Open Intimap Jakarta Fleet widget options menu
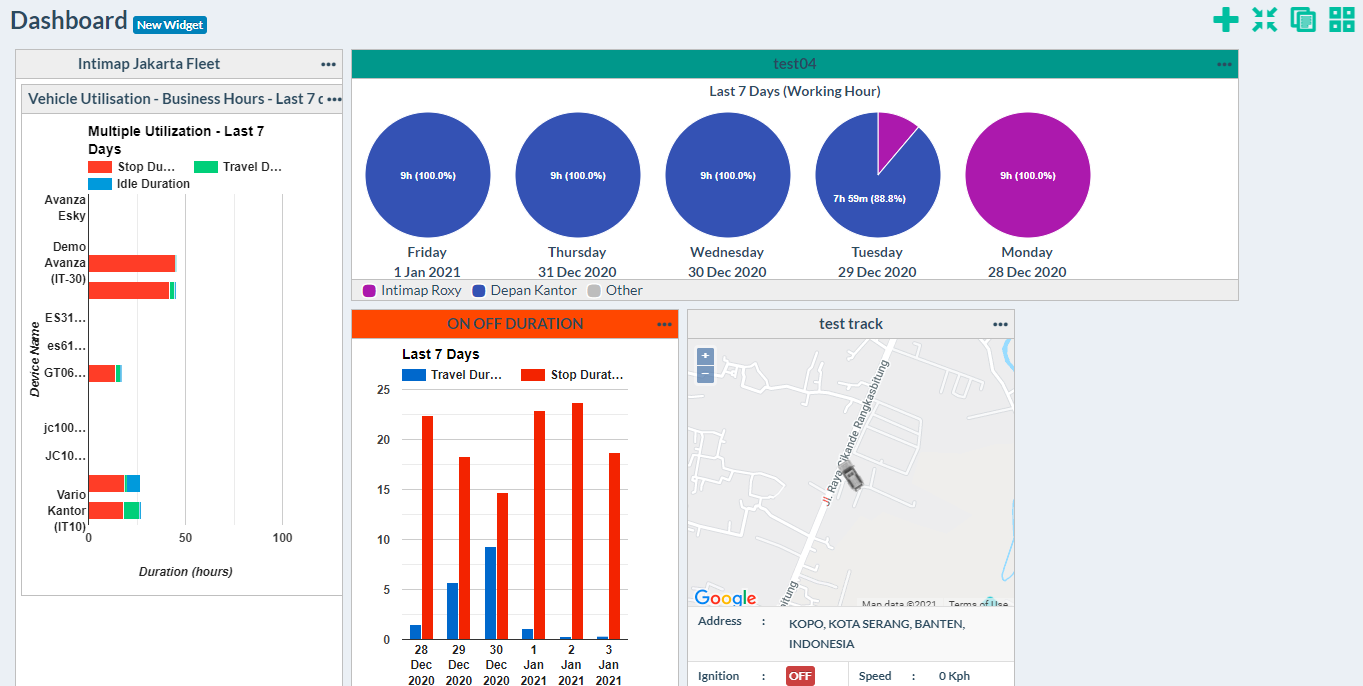The height and width of the screenshot is (686, 1363). tap(329, 64)
